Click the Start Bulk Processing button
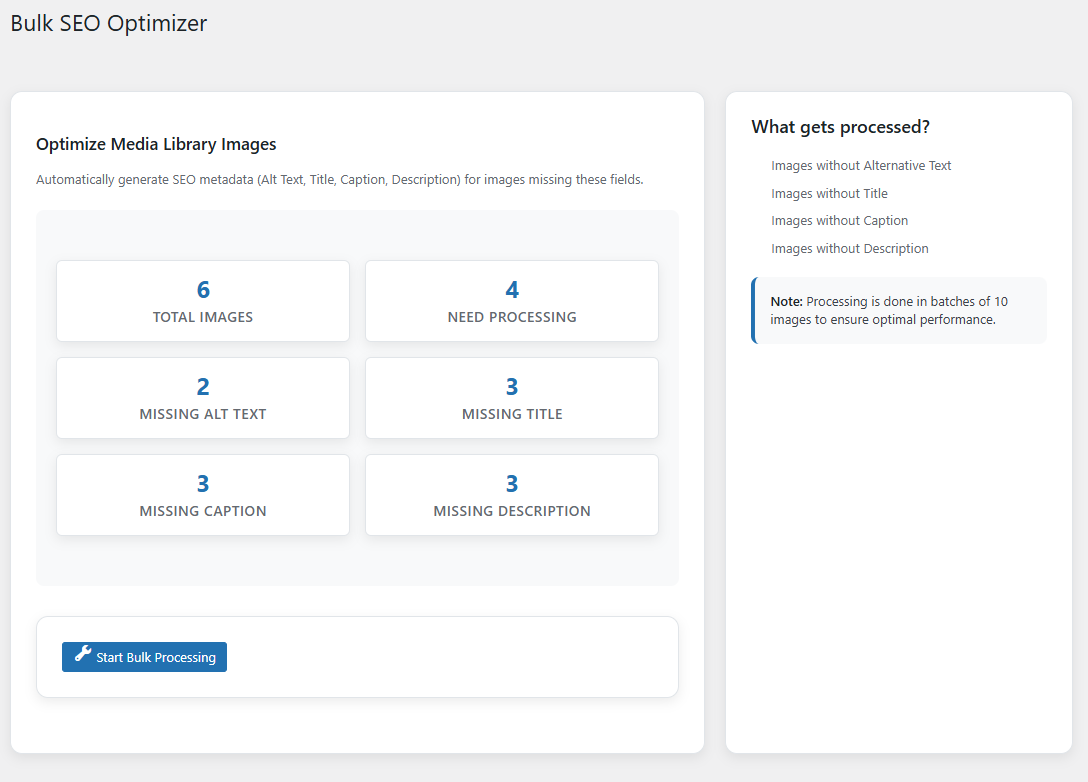Viewport: 1088px width, 782px height. tap(145, 657)
